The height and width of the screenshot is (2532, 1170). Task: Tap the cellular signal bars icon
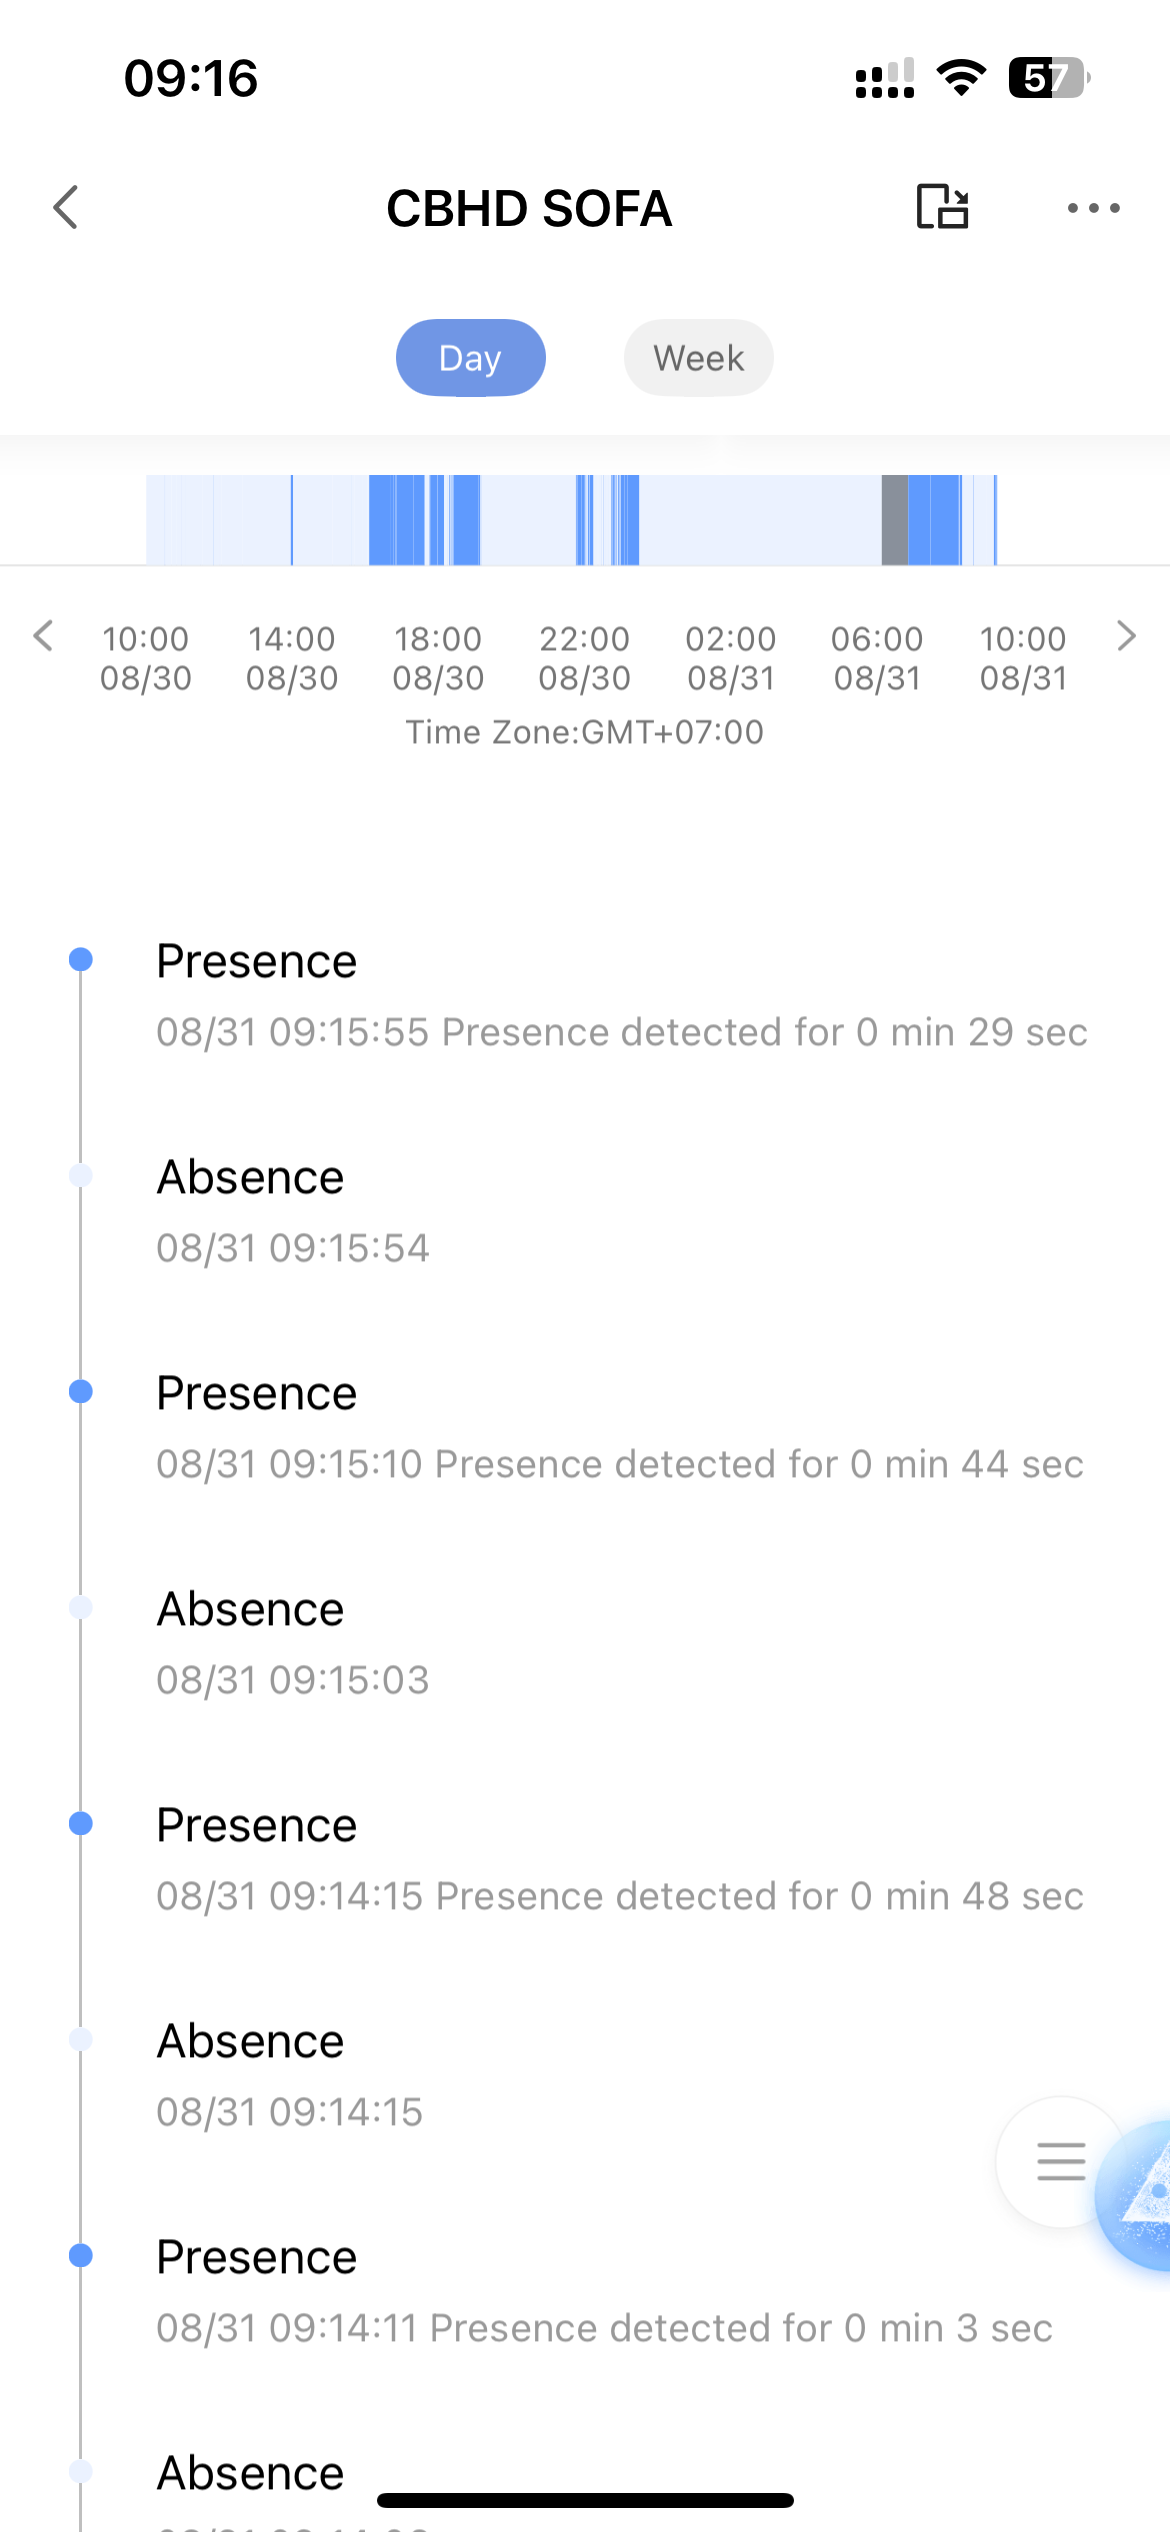point(885,78)
